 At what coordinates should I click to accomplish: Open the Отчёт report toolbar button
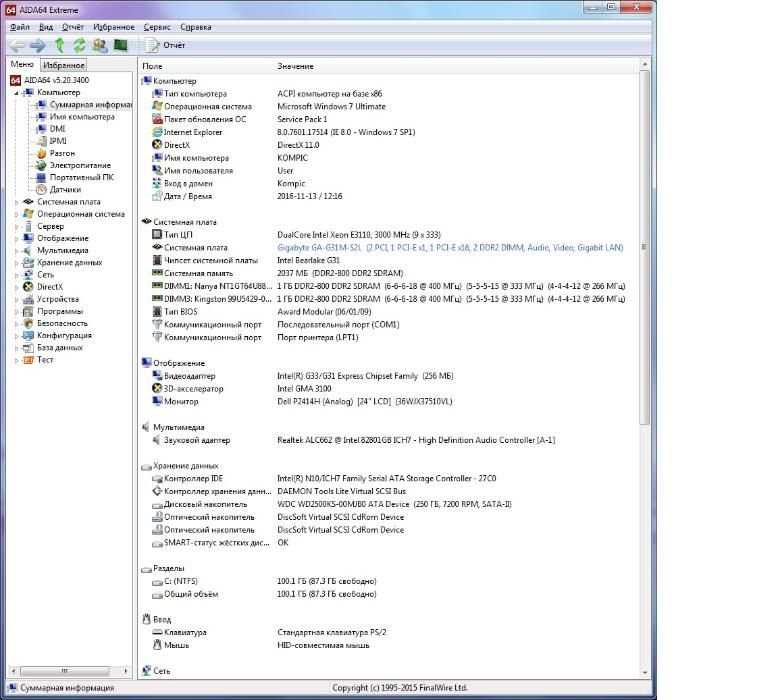click(x=165, y=45)
